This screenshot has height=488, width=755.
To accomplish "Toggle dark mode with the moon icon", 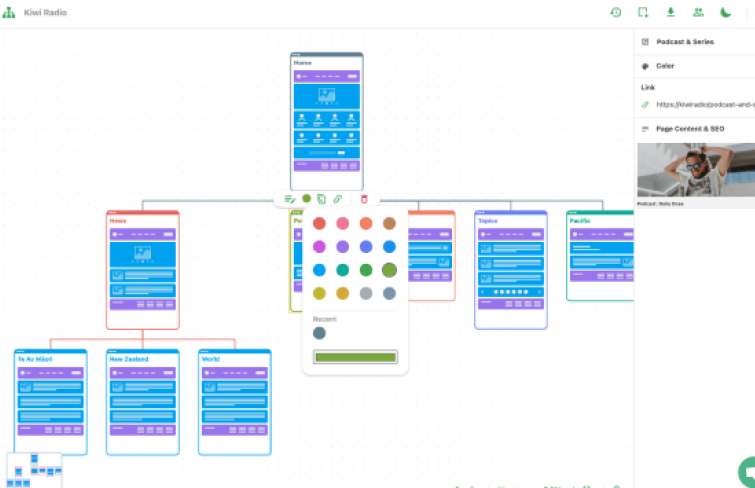I will coord(726,13).
